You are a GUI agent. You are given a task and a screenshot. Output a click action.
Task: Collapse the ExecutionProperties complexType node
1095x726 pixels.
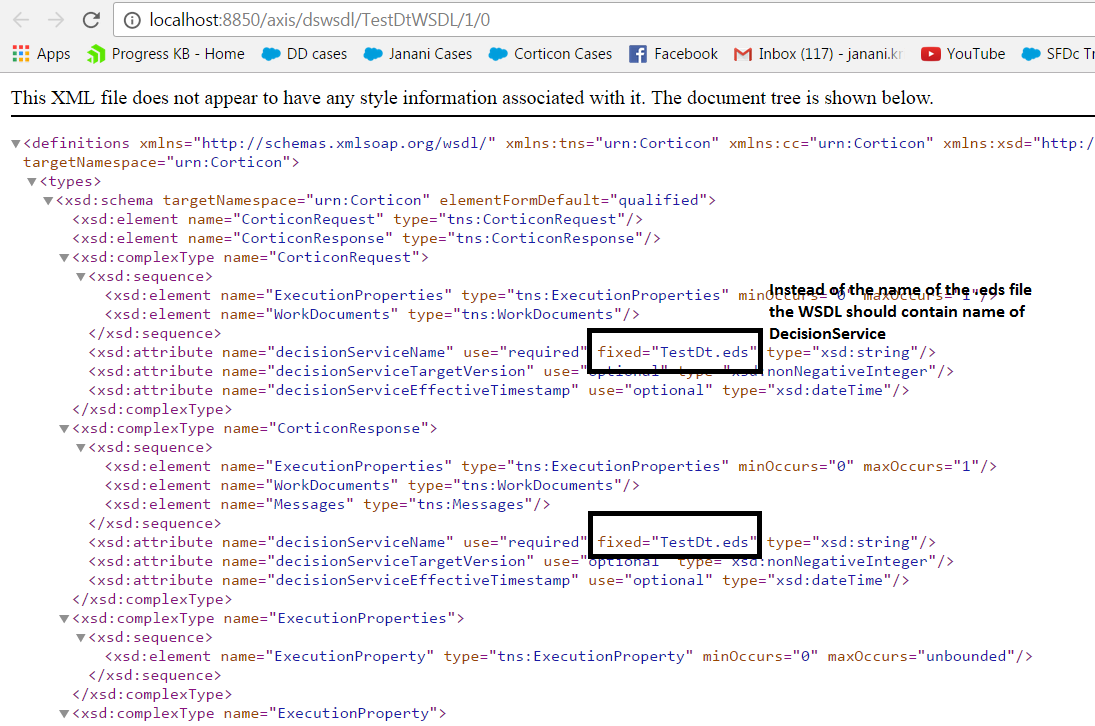64,618
